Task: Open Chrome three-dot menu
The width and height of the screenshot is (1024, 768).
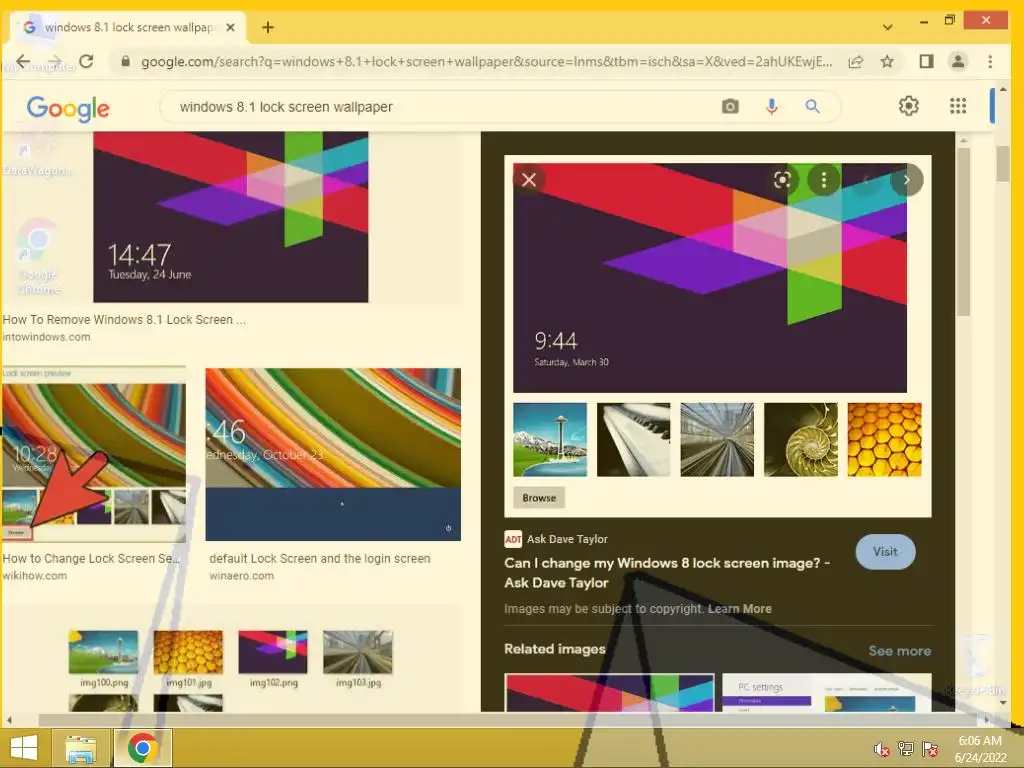Action: [990, 61]
